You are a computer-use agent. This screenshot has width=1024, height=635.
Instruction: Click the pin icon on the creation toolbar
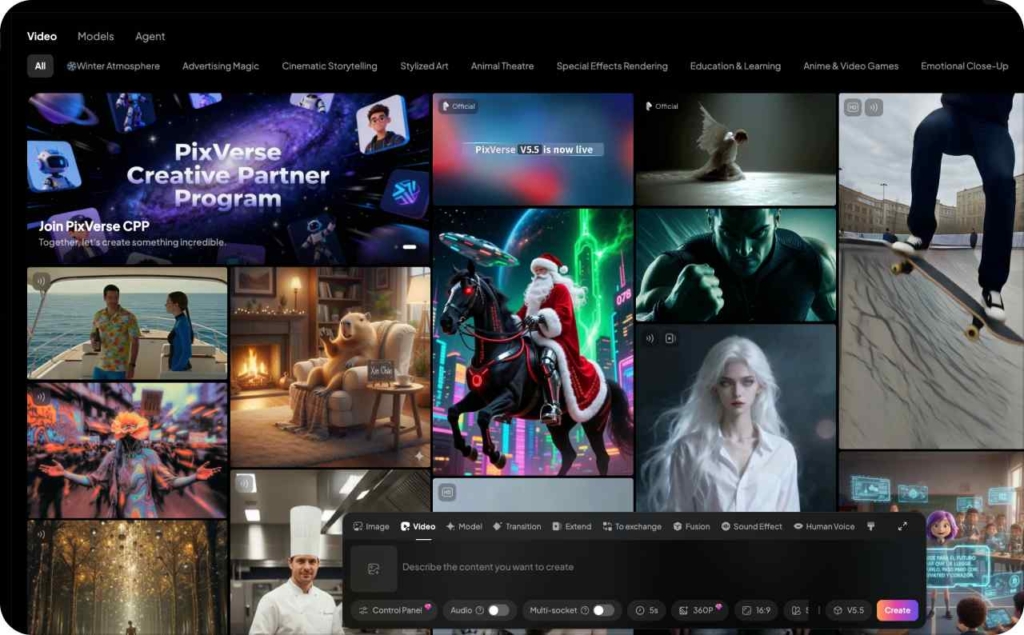pyautogui.click(x=869, y=527)
